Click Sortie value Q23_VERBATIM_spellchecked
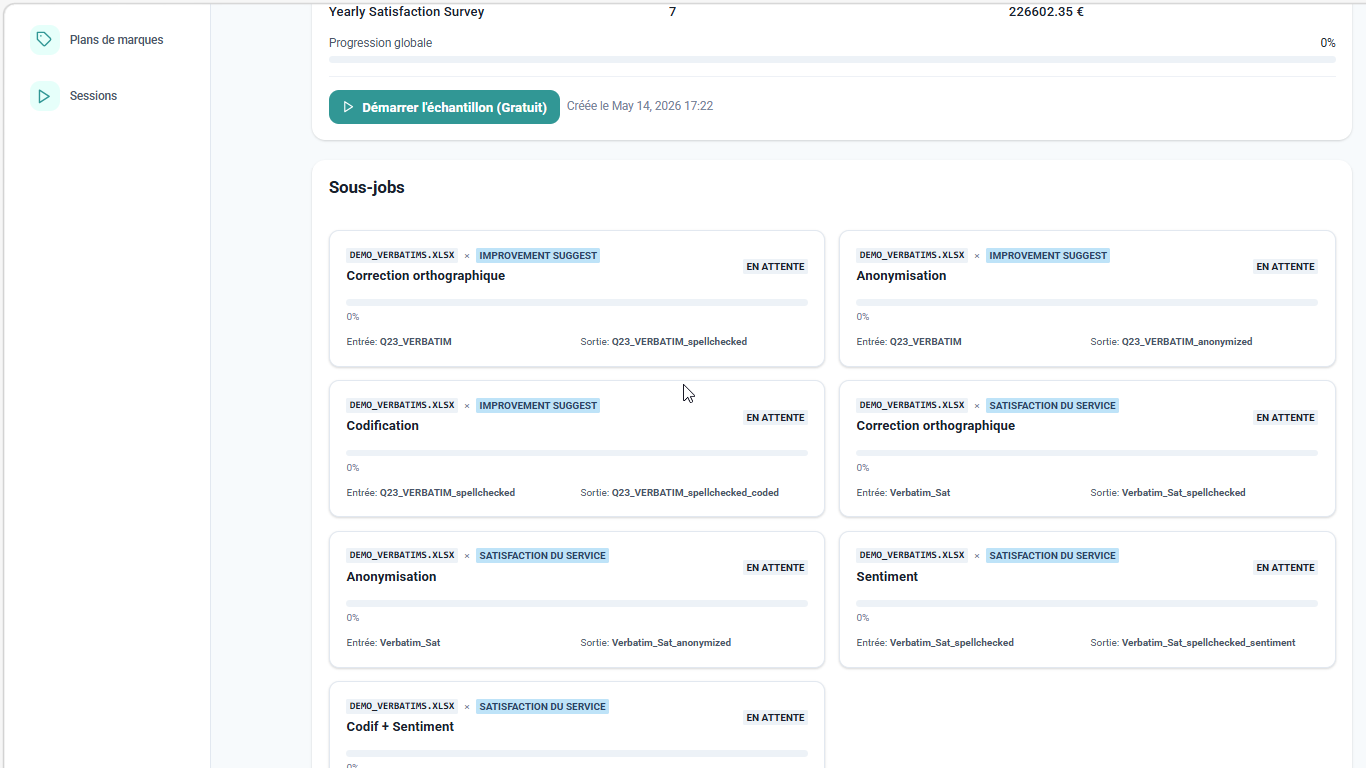The image size is (1366, 768). [x=679, y=342]
